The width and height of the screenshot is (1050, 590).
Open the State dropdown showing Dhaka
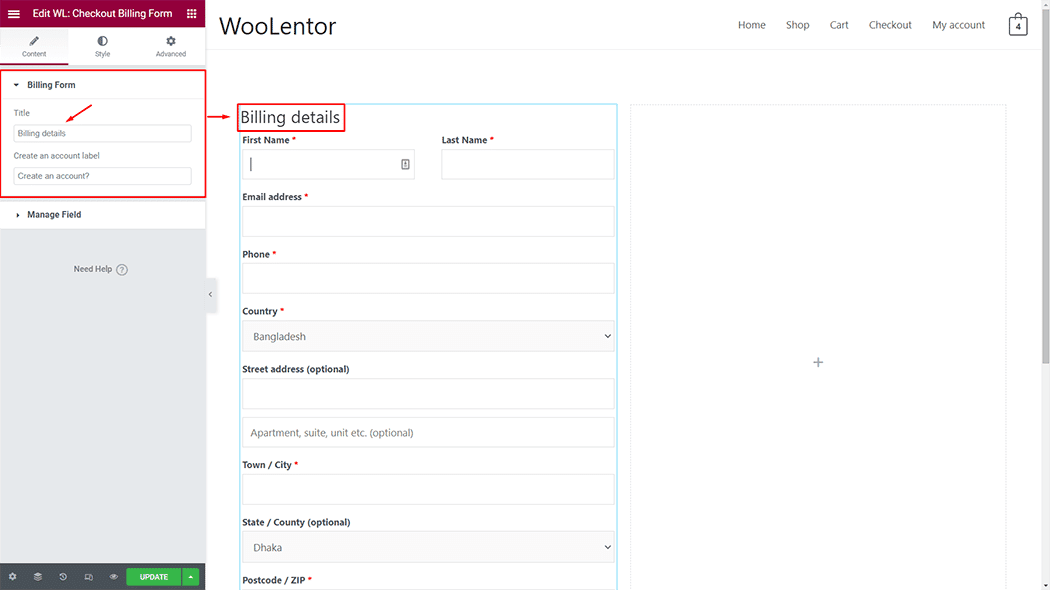click(x=428, y=548)
